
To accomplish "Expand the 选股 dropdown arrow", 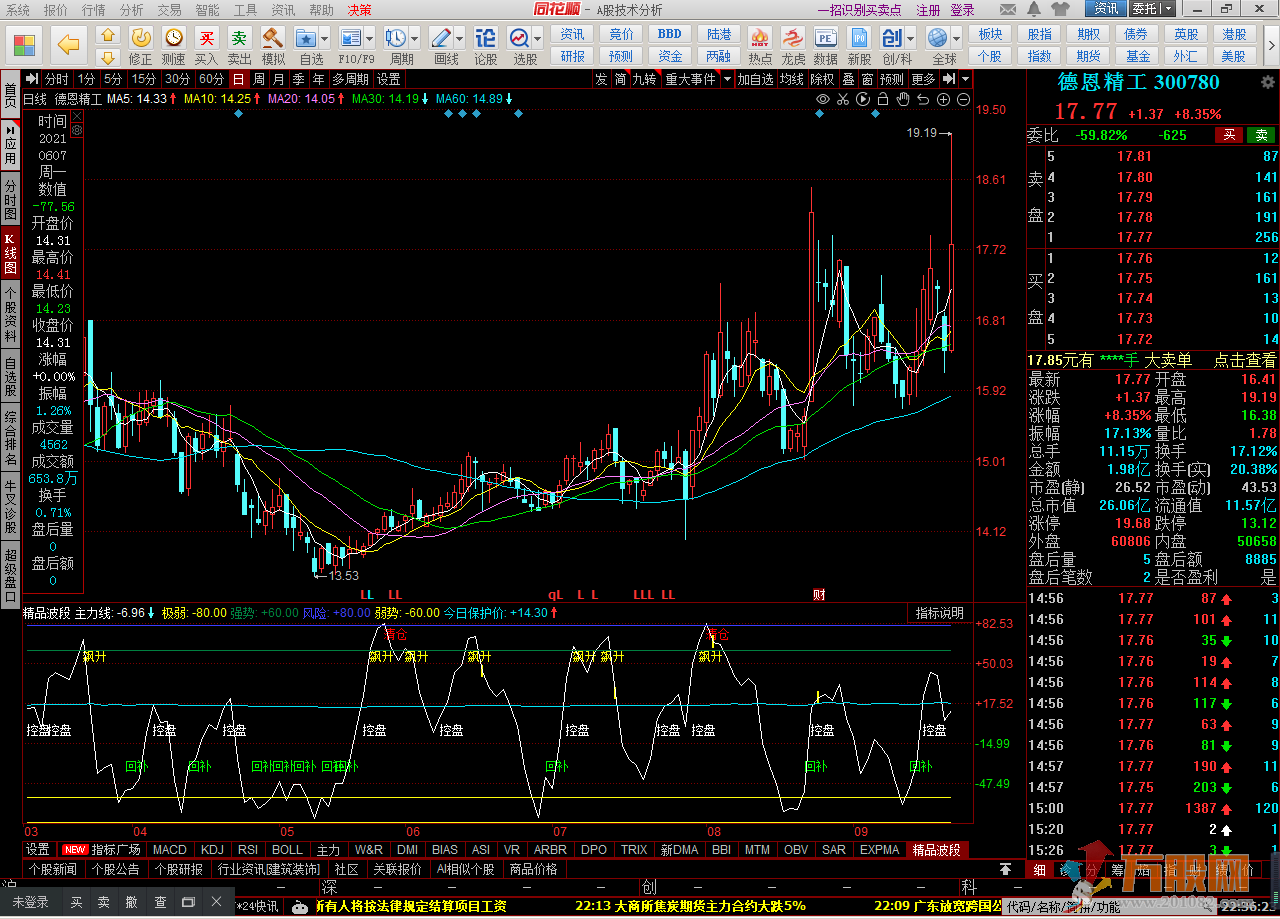I will (x=538, y=39).
